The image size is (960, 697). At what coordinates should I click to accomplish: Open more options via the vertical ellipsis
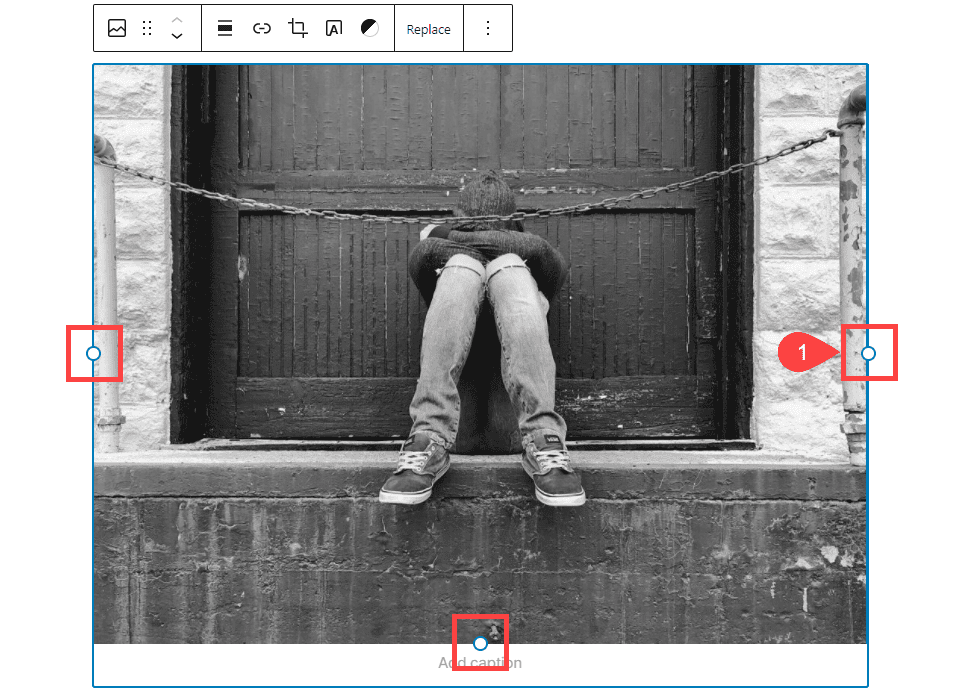pyautogui.click(x=488, y=28)
